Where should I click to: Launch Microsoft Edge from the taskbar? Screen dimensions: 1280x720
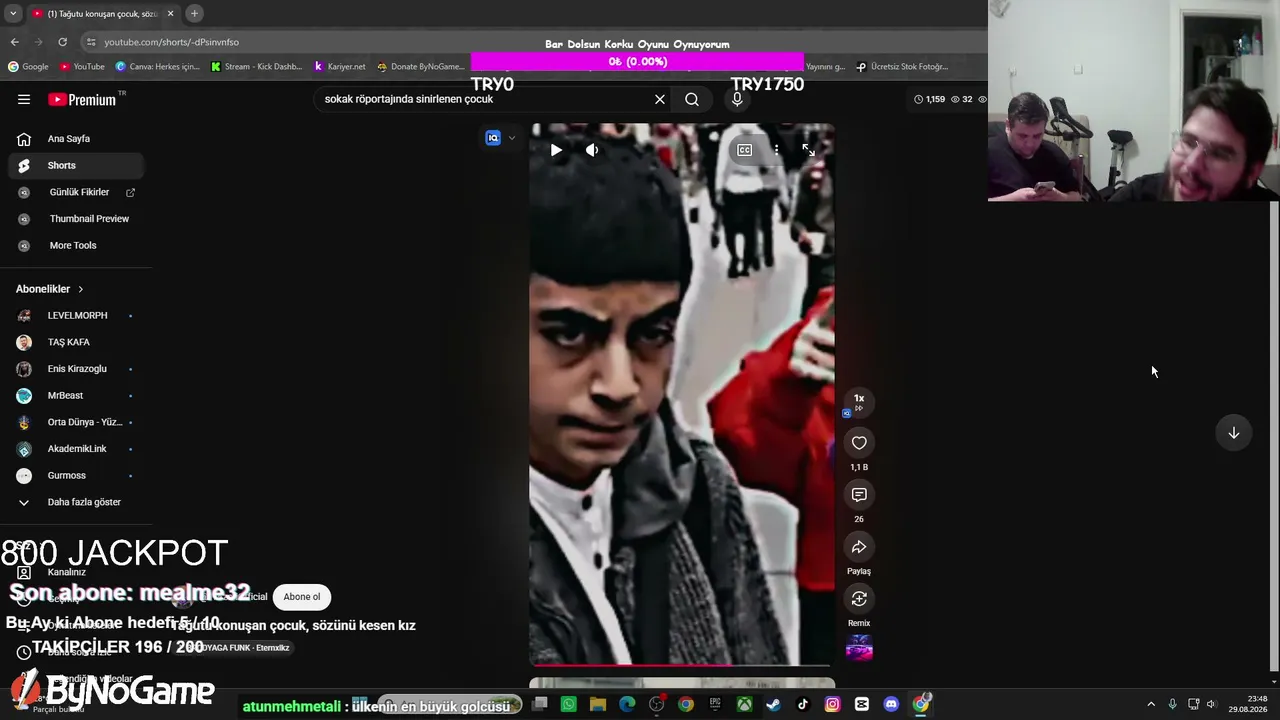[627, 705]
